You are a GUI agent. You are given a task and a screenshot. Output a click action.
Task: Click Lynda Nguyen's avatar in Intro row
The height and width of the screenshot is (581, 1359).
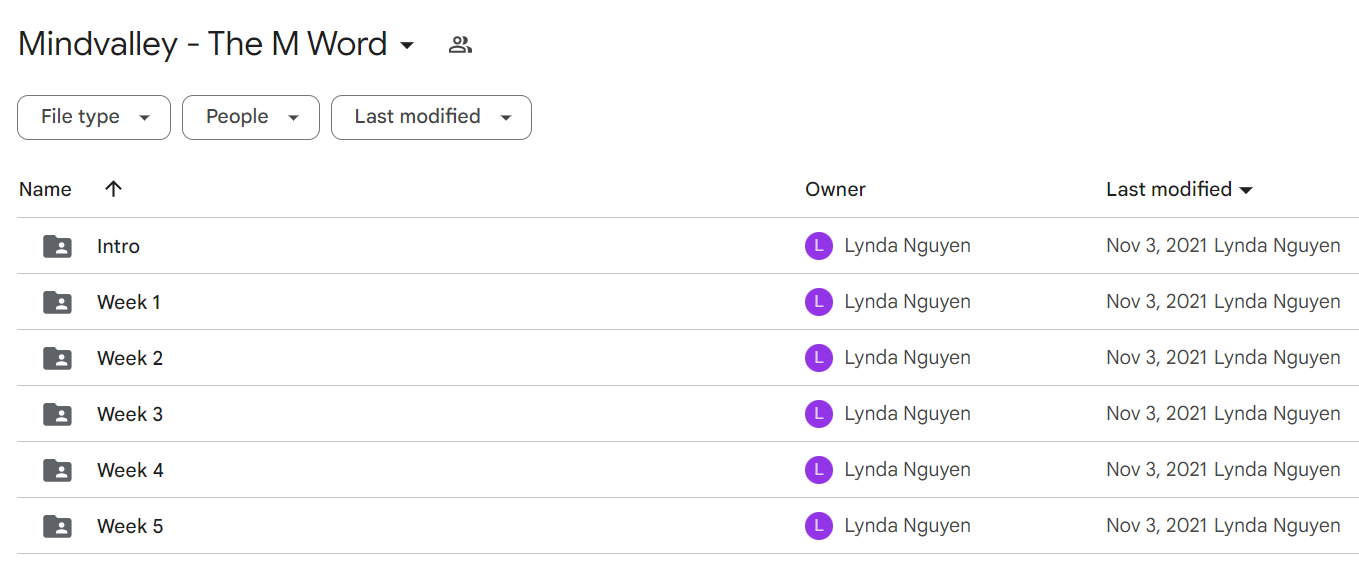(819, 246)
